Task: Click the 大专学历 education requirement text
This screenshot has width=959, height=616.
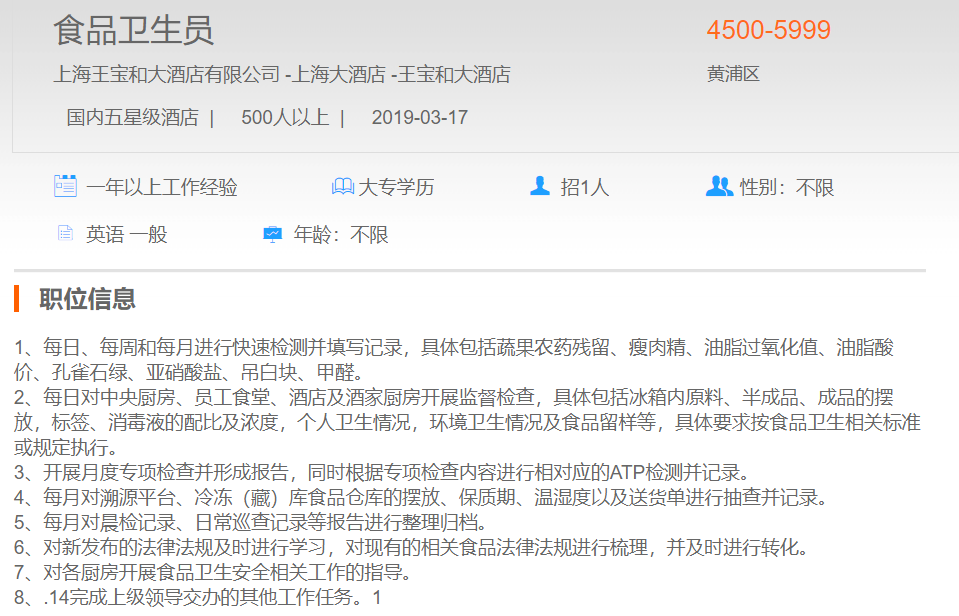Action: tap(397, 187)
